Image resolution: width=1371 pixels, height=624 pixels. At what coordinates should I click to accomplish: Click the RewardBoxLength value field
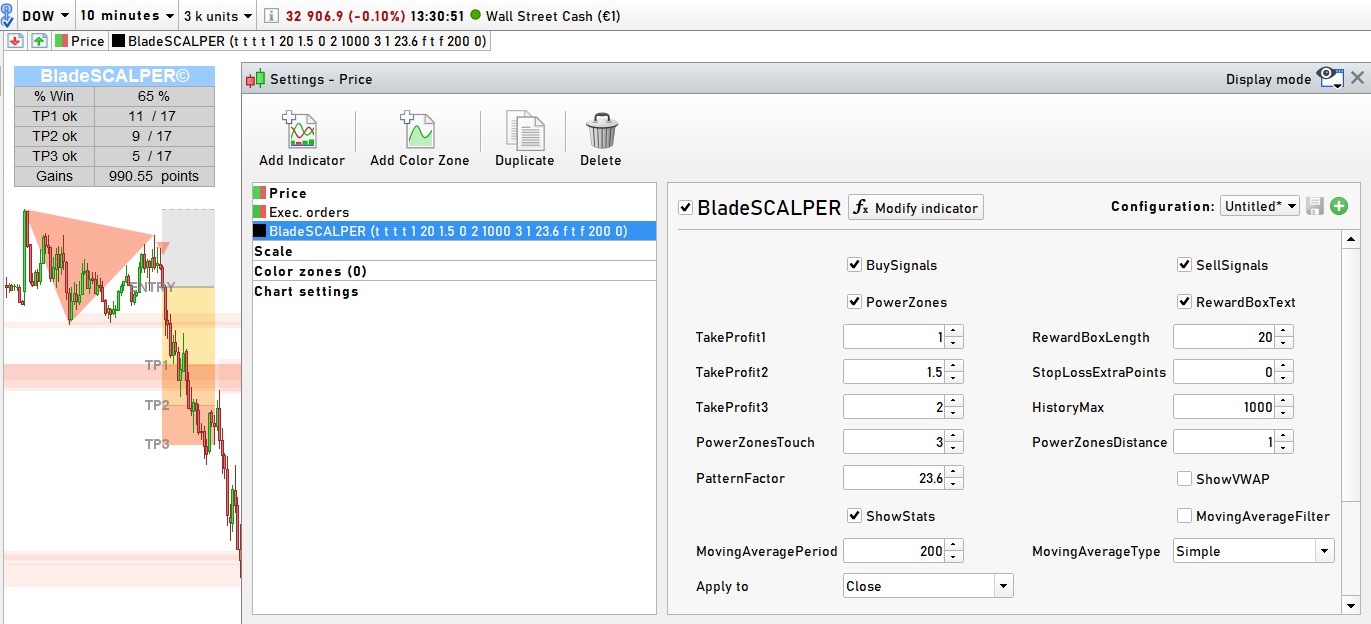coord(1224,337)
